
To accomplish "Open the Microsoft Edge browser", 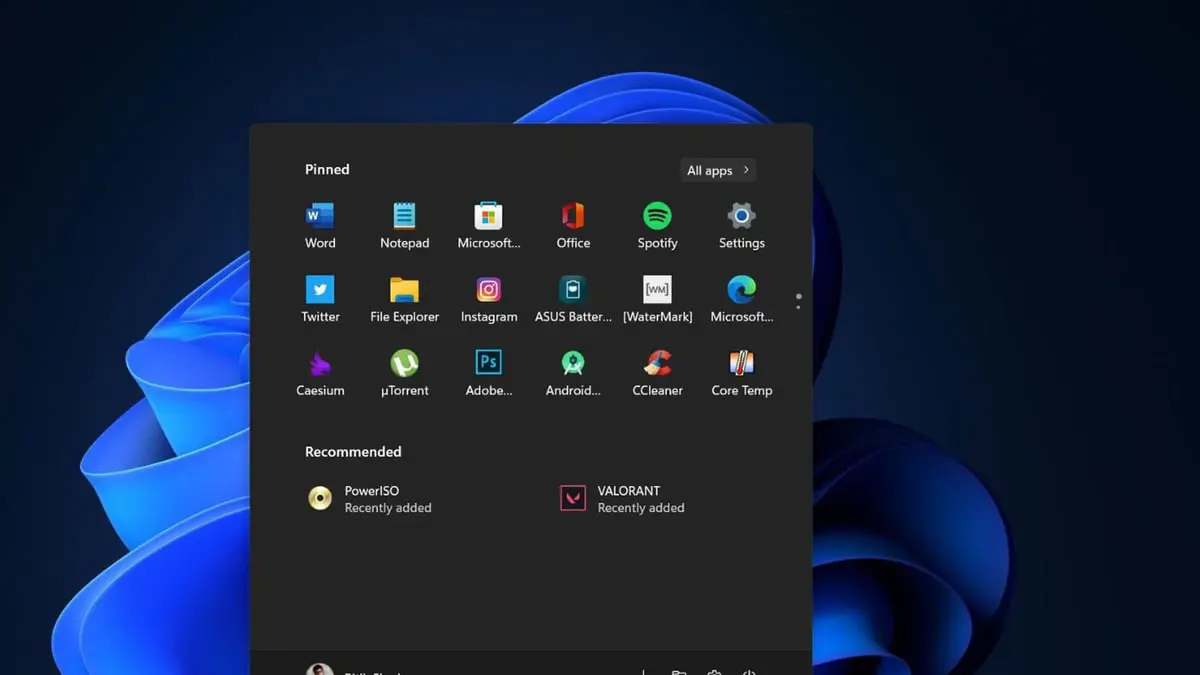I will [741, 290].
